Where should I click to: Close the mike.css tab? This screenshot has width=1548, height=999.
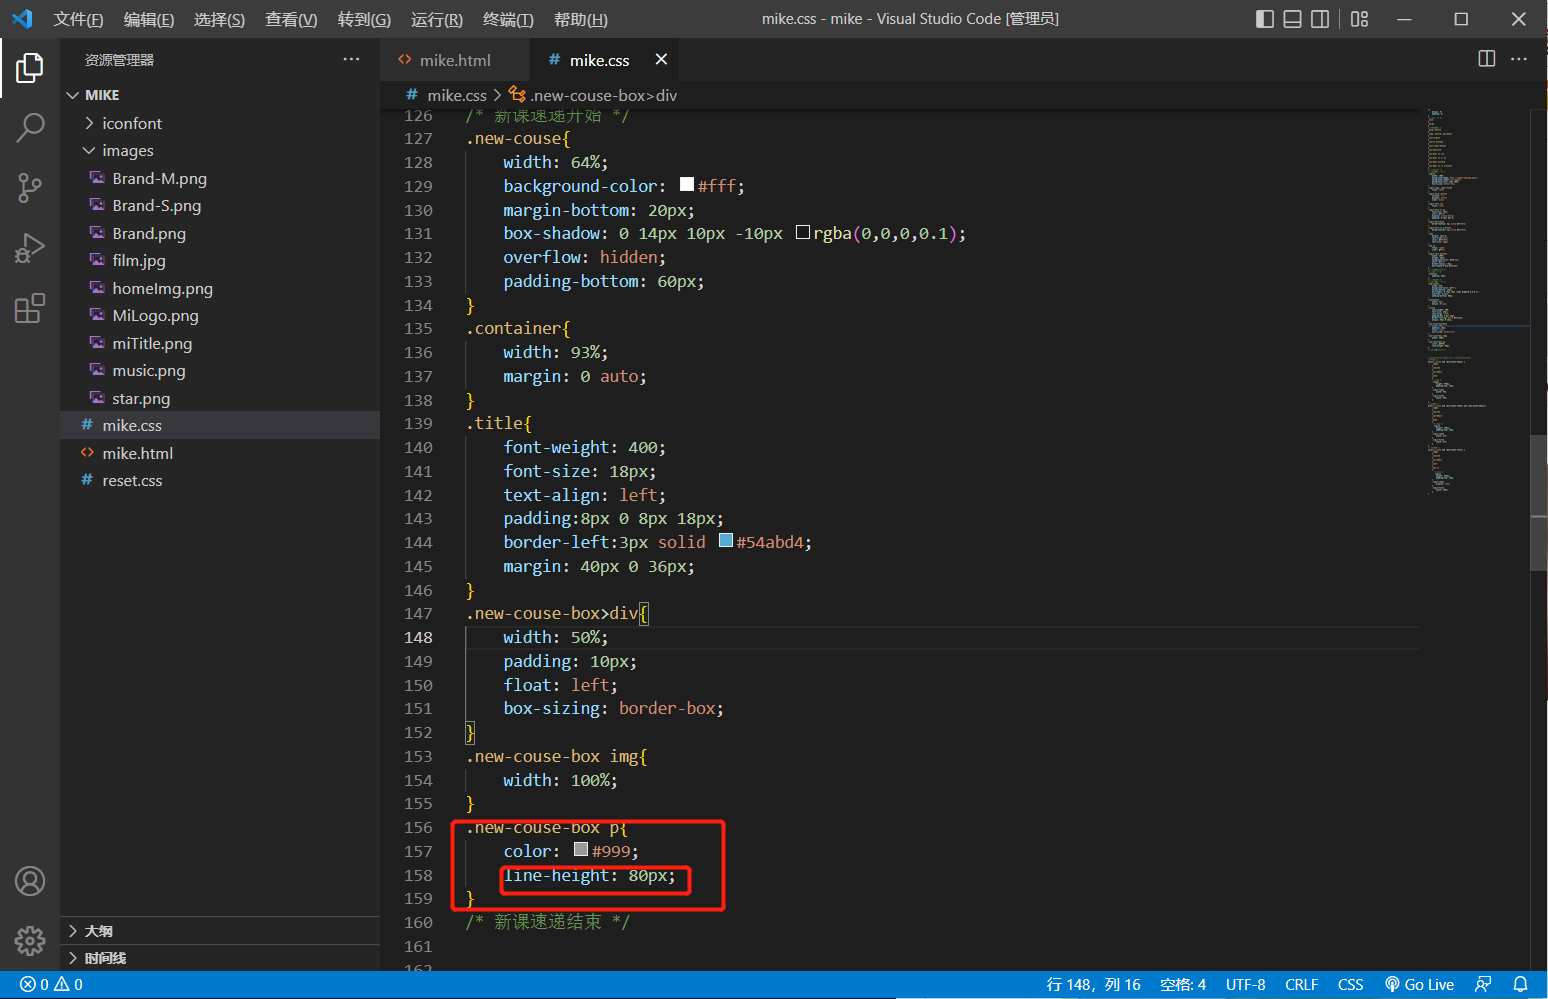click(x=661, y=60)
